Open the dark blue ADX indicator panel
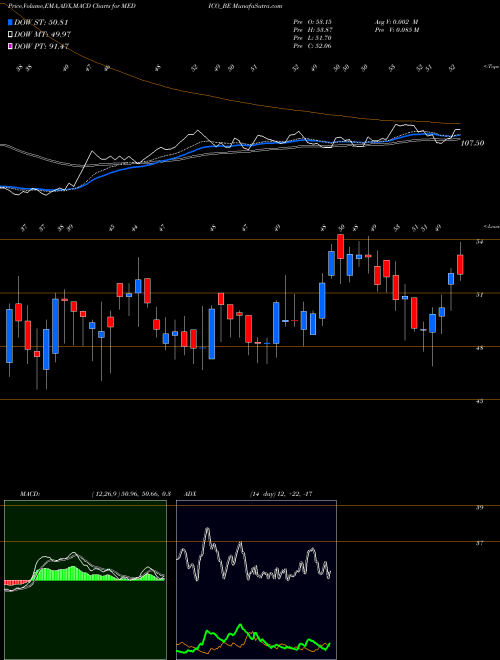The width and height of the screenshot is (500, 660). (x=256, y=580)
